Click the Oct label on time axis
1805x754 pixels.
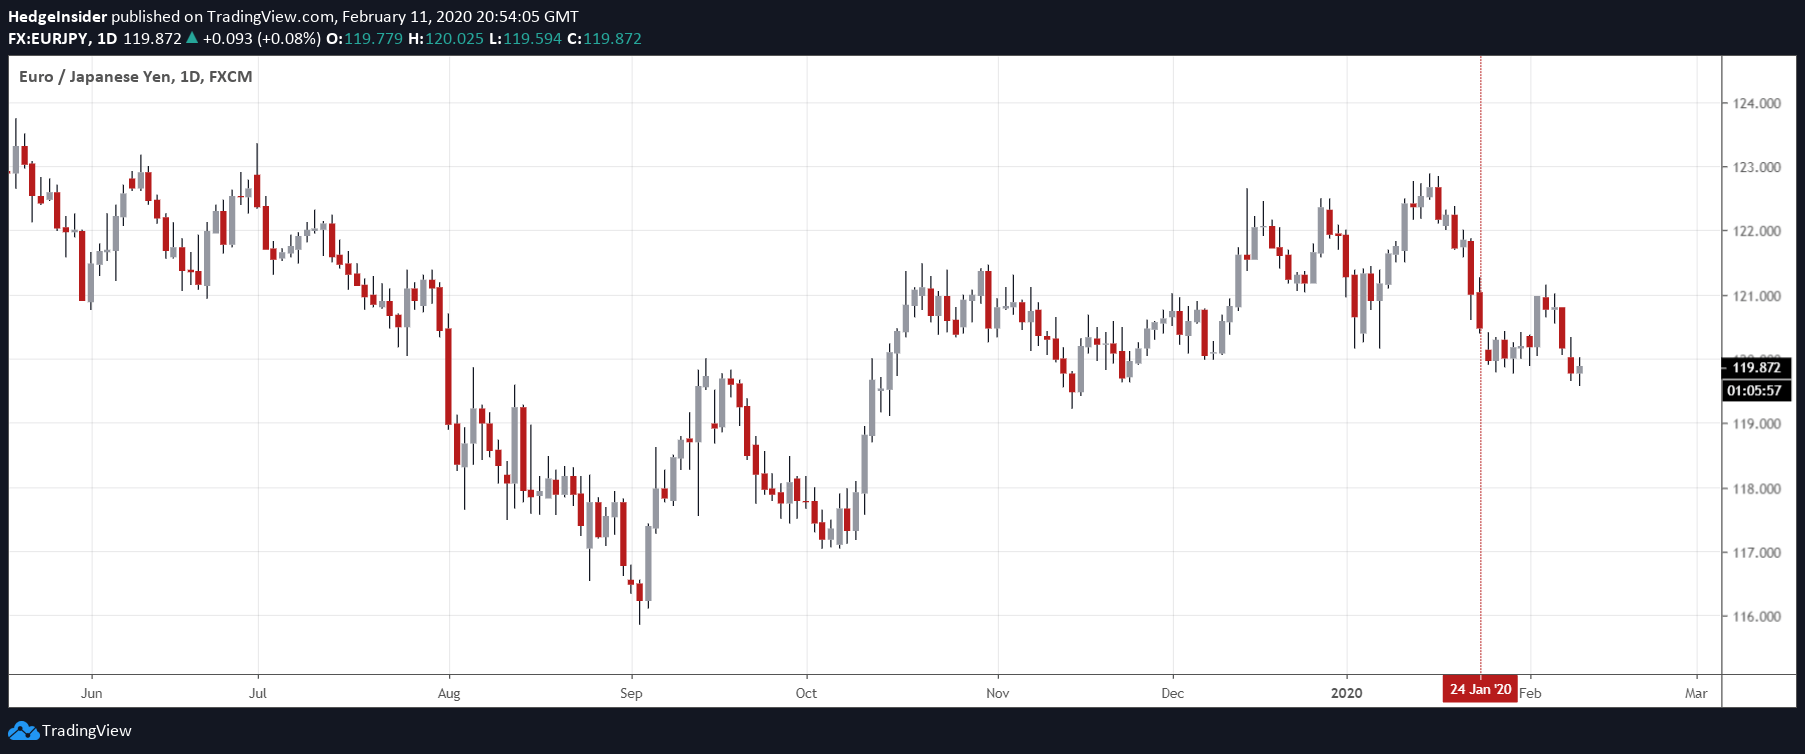(x=806, y=693)
